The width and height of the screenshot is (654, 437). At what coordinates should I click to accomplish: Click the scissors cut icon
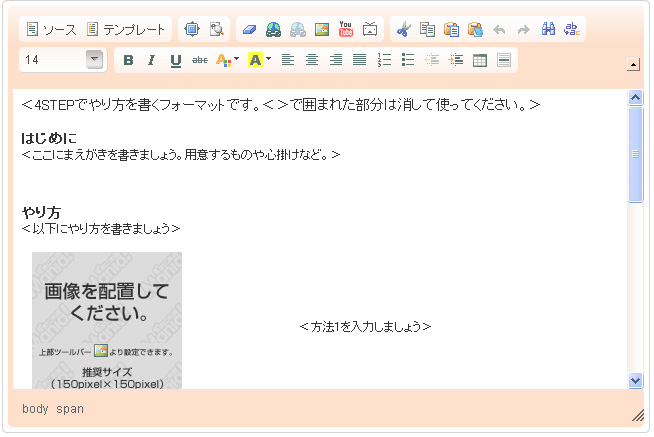[403, 30]
